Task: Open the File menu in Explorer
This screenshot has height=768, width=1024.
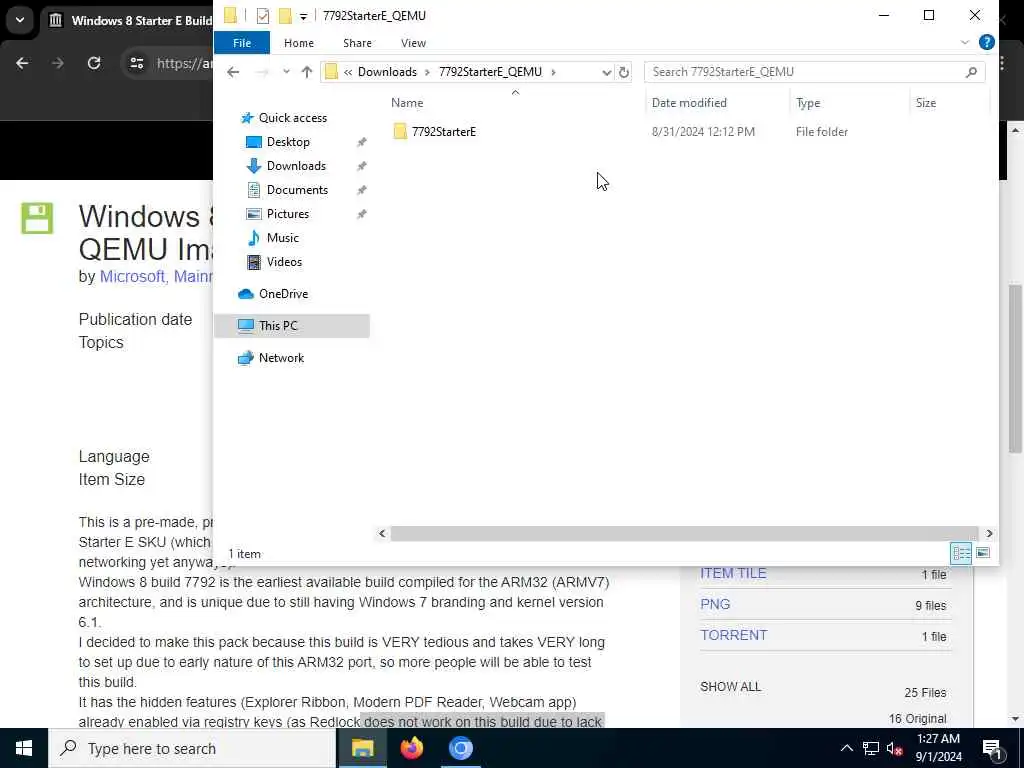Action: click(x=242, y=43)
